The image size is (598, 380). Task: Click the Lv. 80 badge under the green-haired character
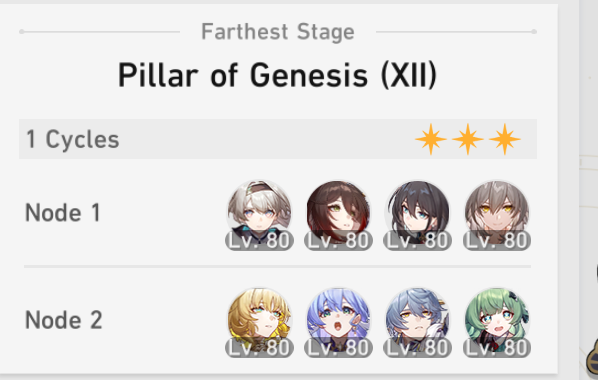coord(497,348)
